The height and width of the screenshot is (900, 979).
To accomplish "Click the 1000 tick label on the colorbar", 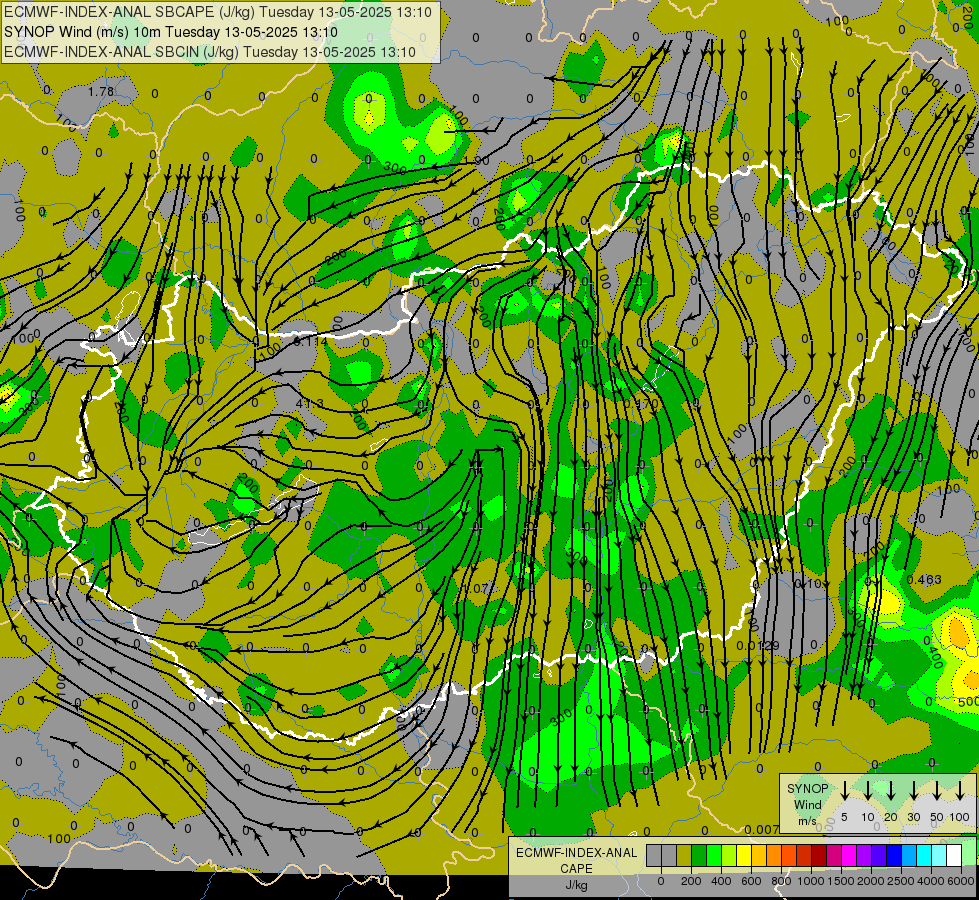I will 811,881.
